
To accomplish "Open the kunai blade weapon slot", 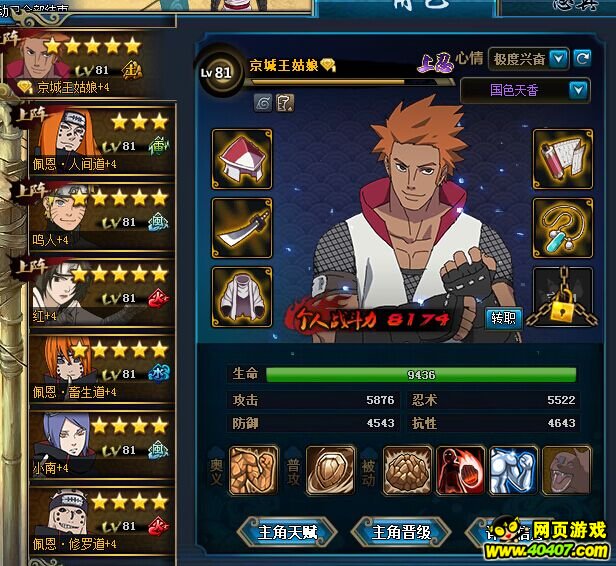I will tap(242, 228).
